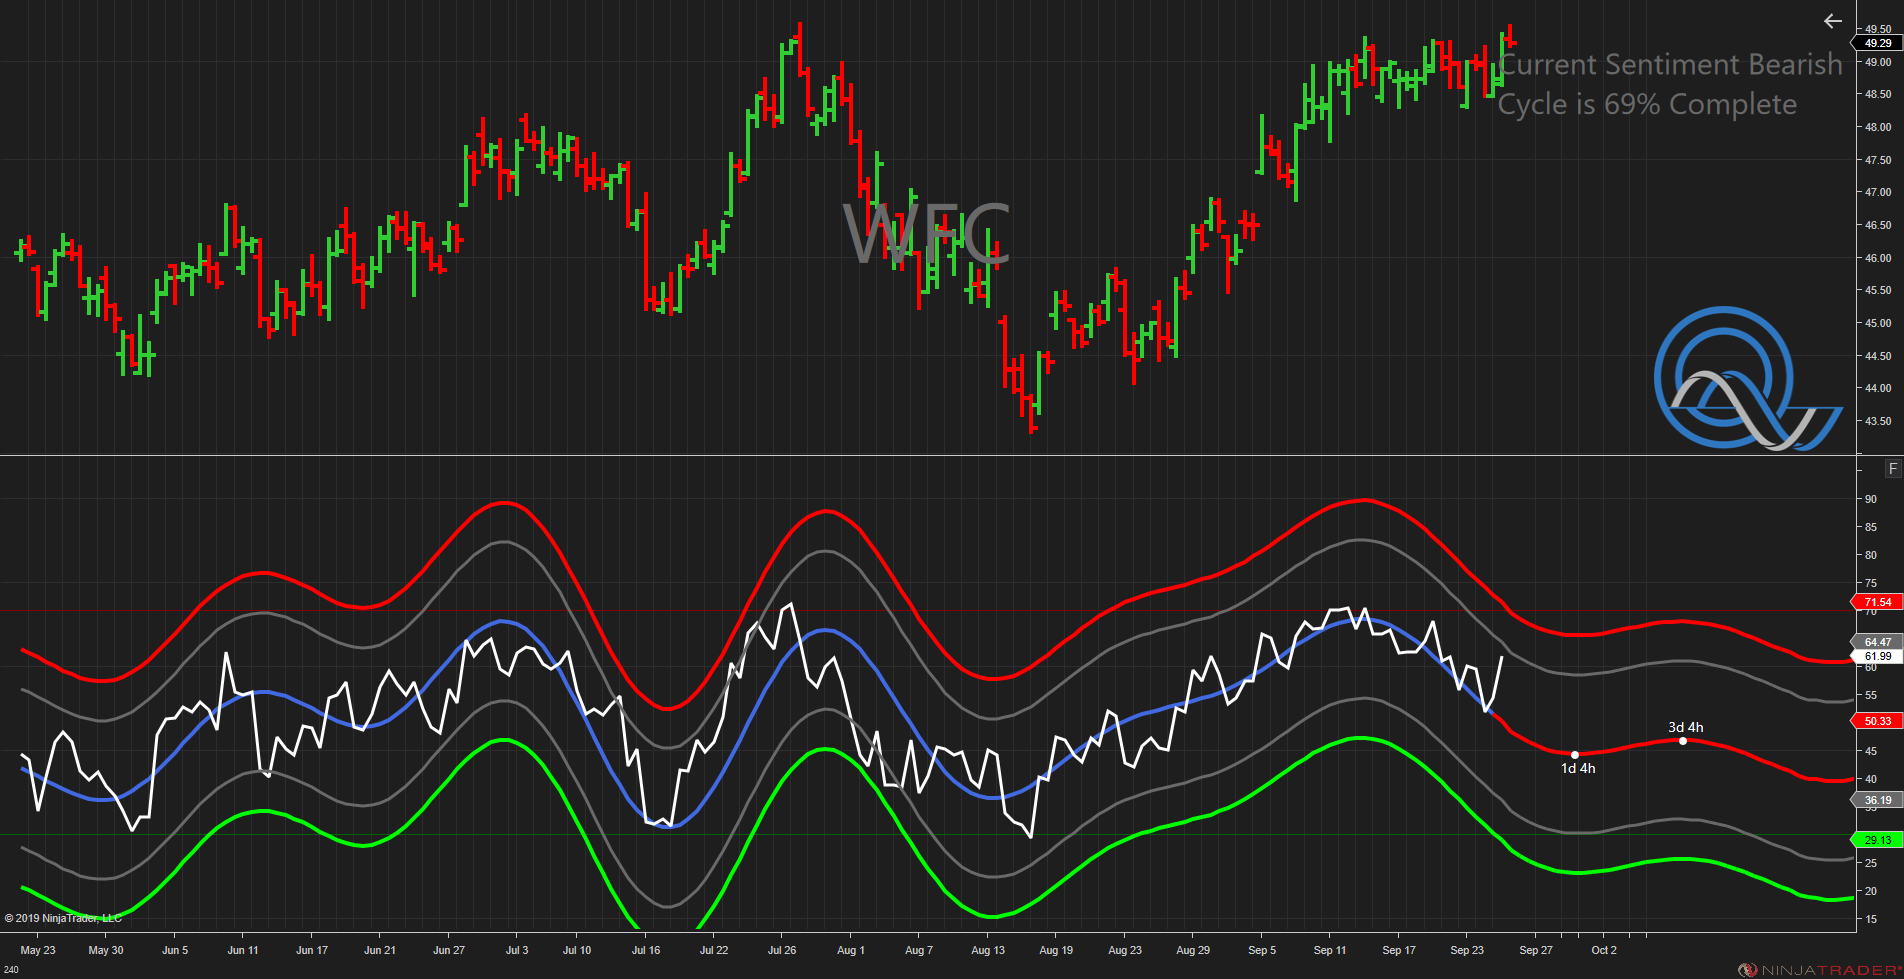The image size is (1904, 979).
Task: Click the Aug 1 date on time axis
Action: 850,950
